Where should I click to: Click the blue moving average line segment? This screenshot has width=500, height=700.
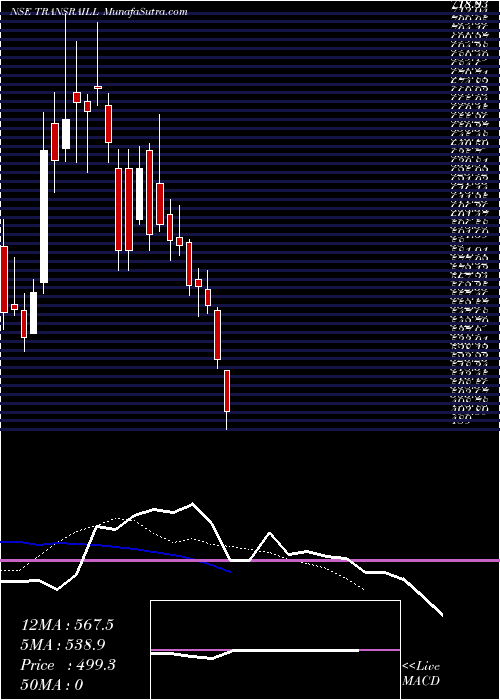pos(115,551)
